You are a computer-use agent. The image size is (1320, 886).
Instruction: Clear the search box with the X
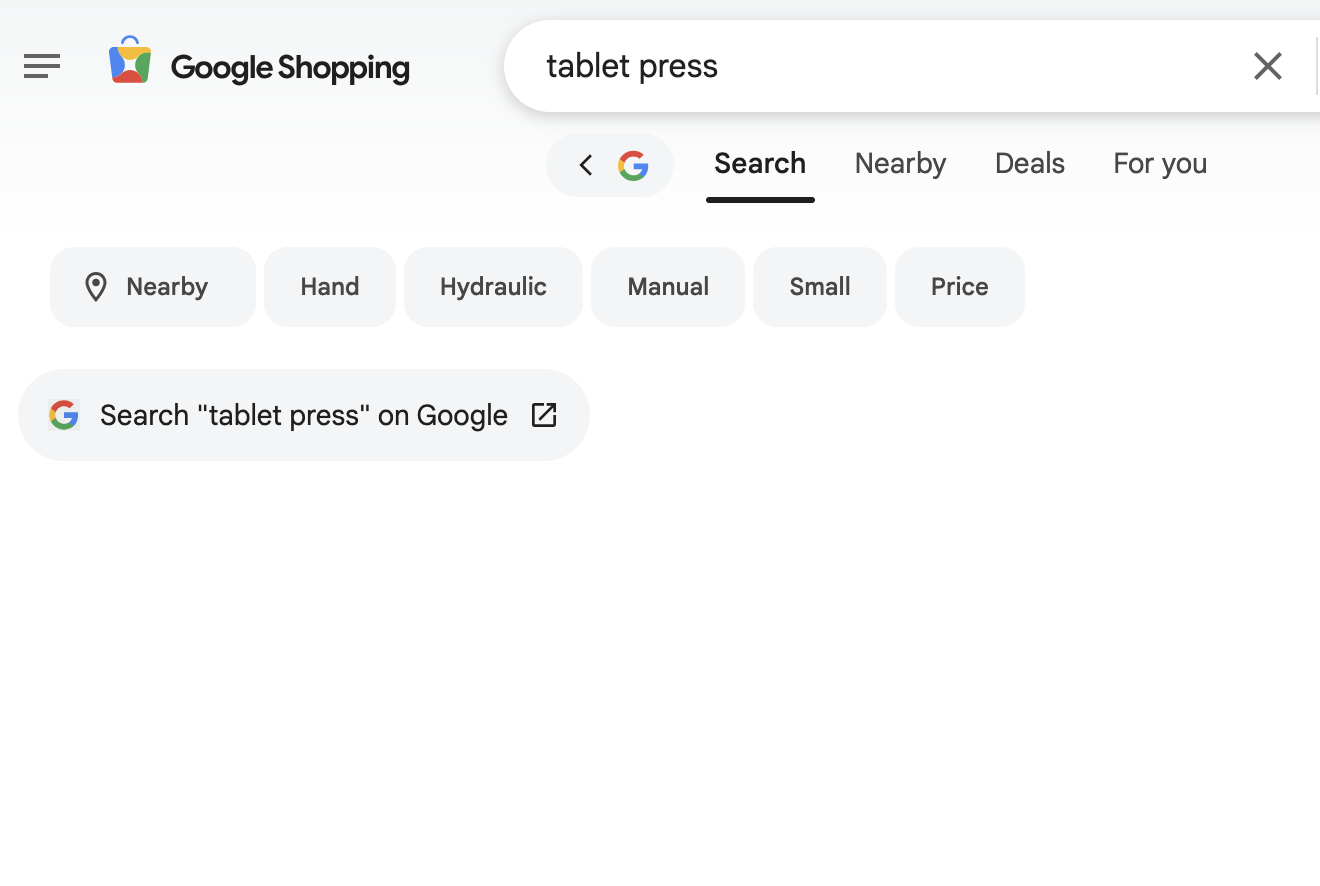click(x=1267, y=66)
